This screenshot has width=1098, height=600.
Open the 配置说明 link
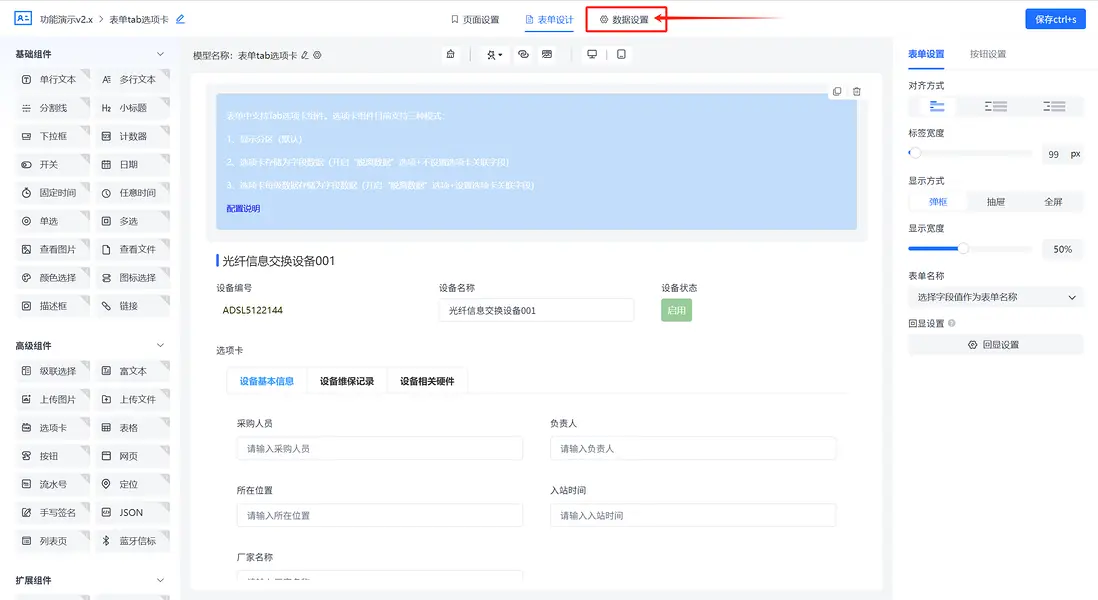(243, 209)
